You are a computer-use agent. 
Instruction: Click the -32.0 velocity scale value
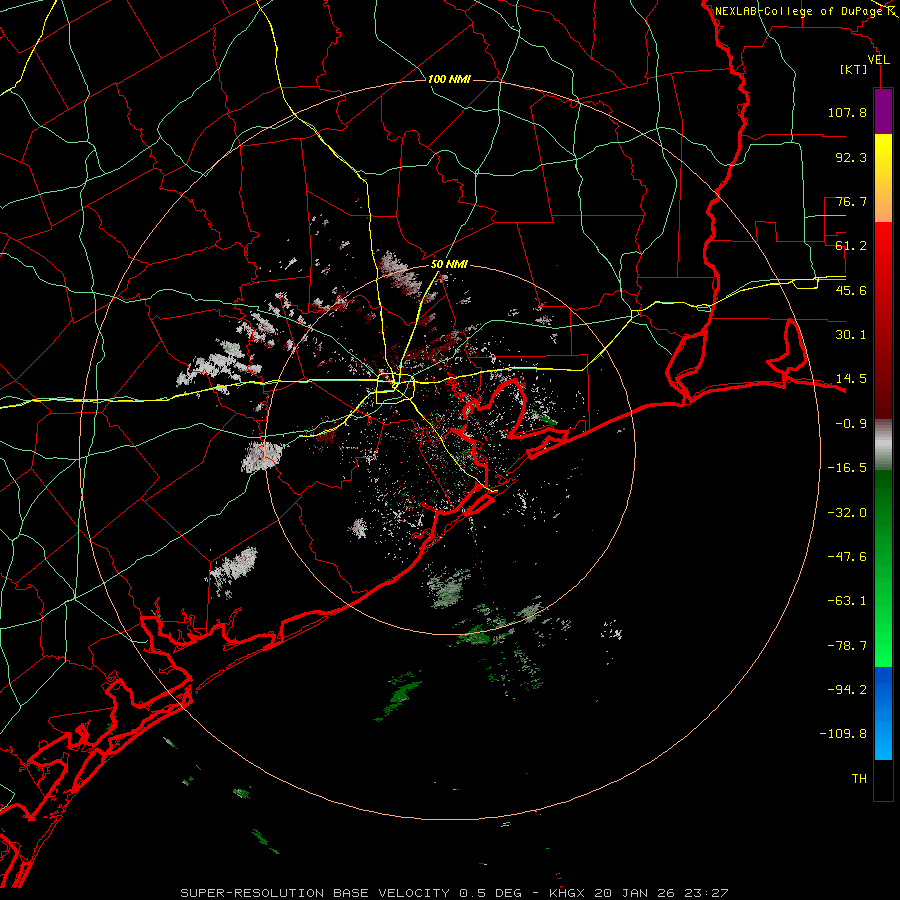click(847, 513)
